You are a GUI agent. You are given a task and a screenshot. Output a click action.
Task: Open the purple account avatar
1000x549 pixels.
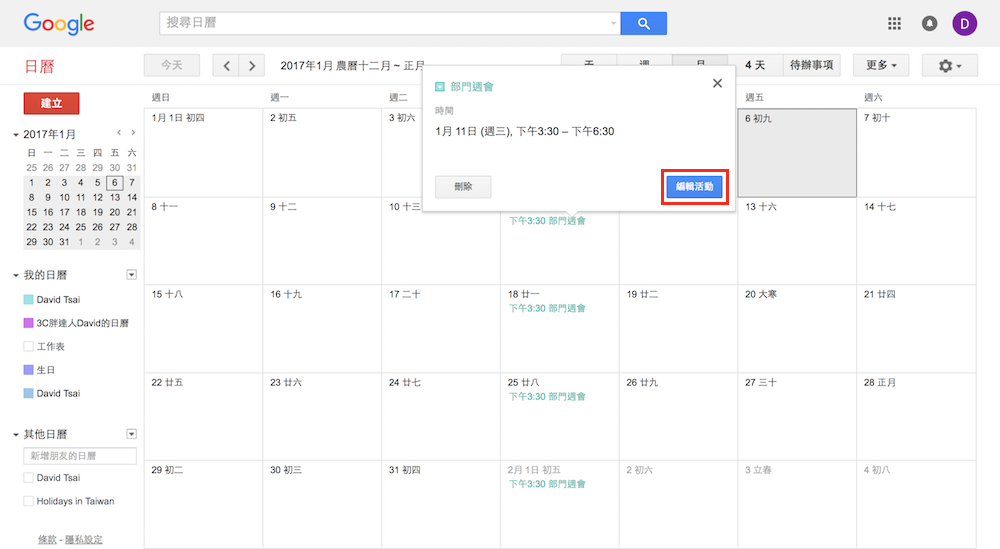(964, 23)
